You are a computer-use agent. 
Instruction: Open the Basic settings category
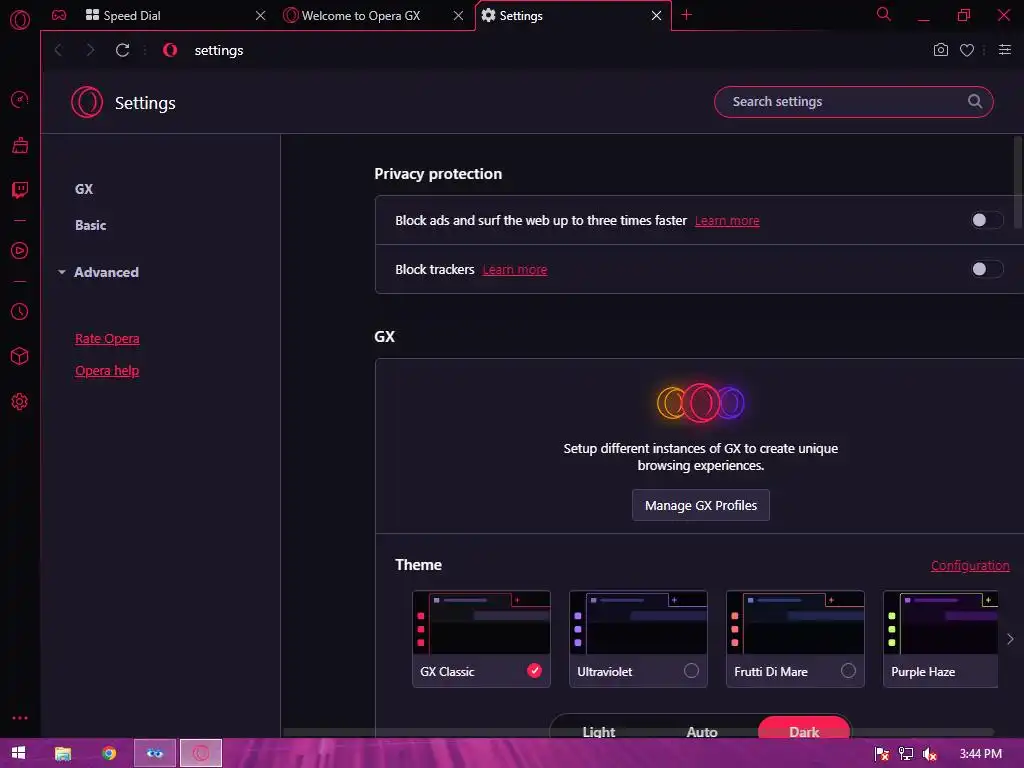click(91, 225)
